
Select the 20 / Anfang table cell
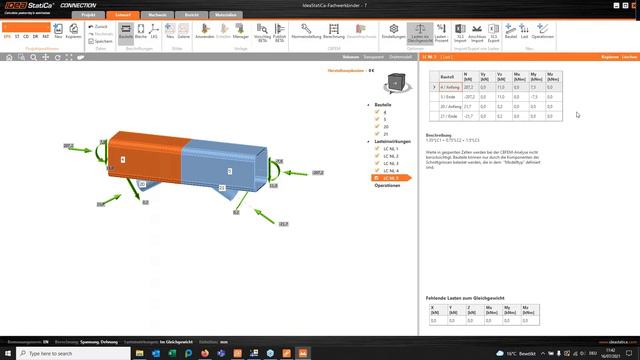point(451,107)
